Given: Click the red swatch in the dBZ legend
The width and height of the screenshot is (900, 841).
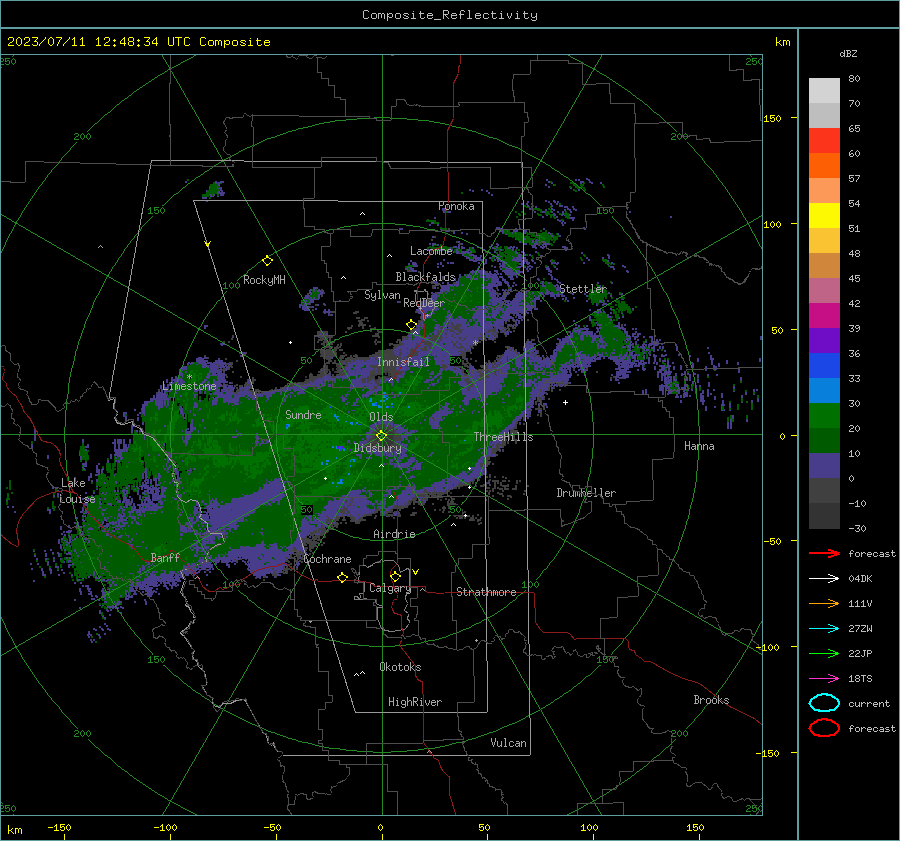Looking at the screenshot, I should 824,140.
